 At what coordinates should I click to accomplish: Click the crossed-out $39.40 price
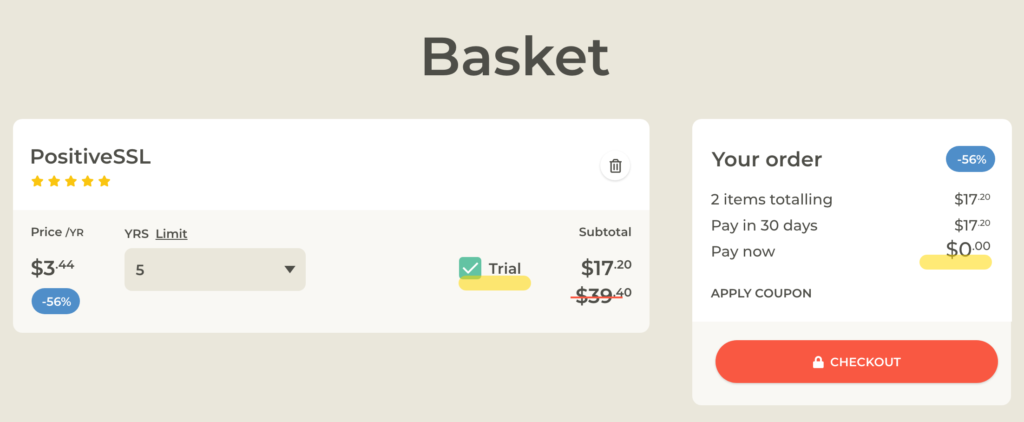click(x=603, y=296)
